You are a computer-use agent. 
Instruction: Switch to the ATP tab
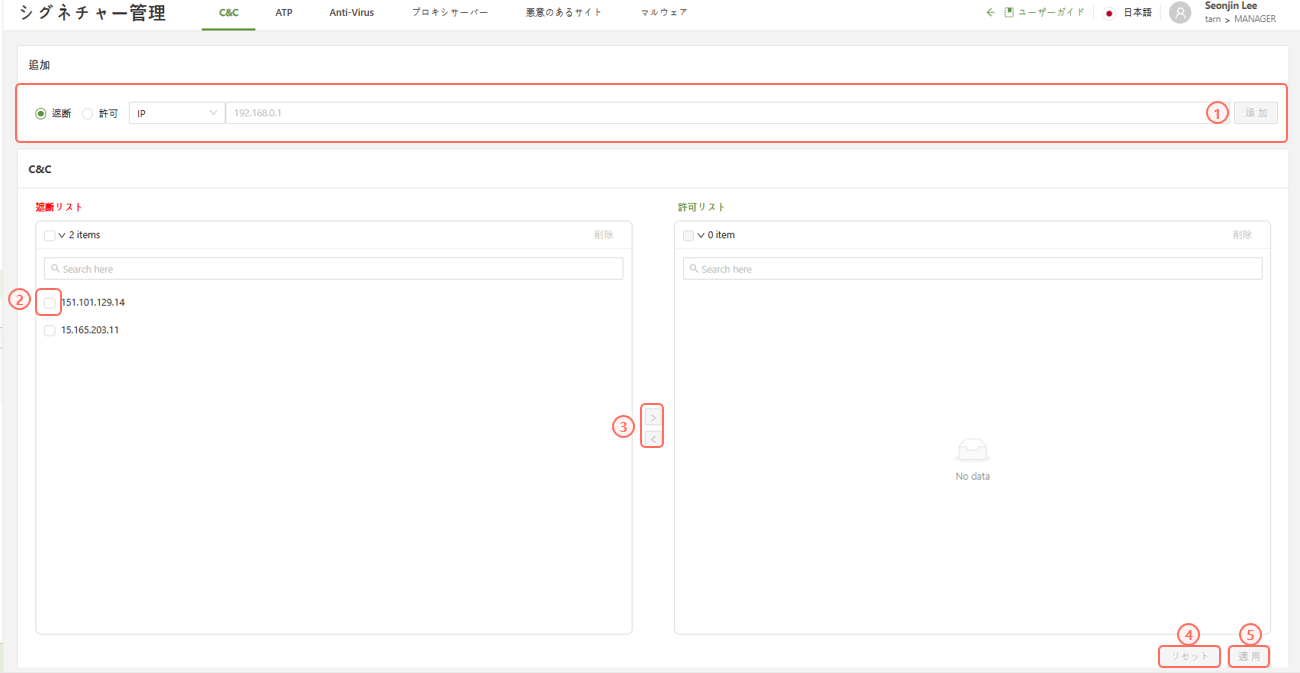284,13
